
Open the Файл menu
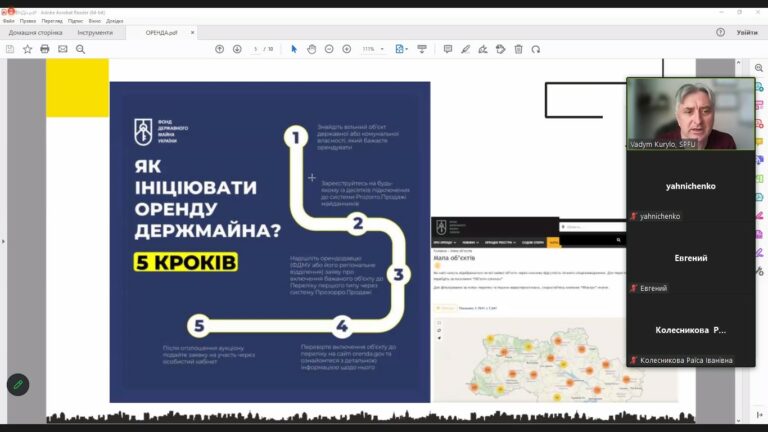(x=8, y=20)
